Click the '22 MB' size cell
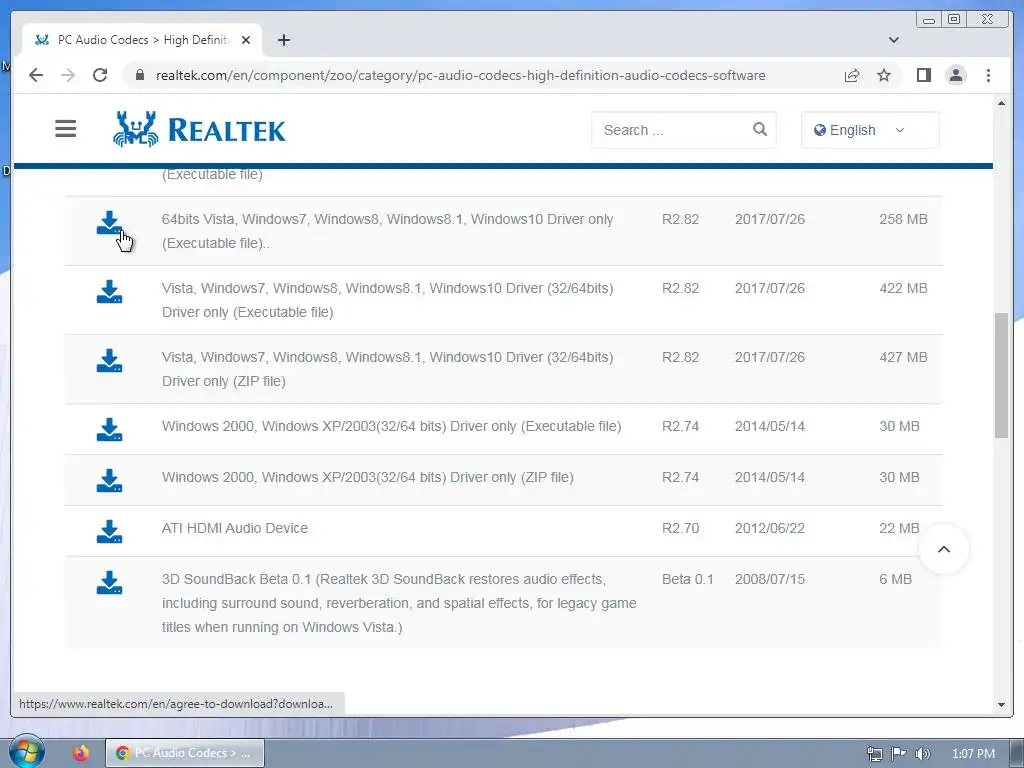 (899, 528)
